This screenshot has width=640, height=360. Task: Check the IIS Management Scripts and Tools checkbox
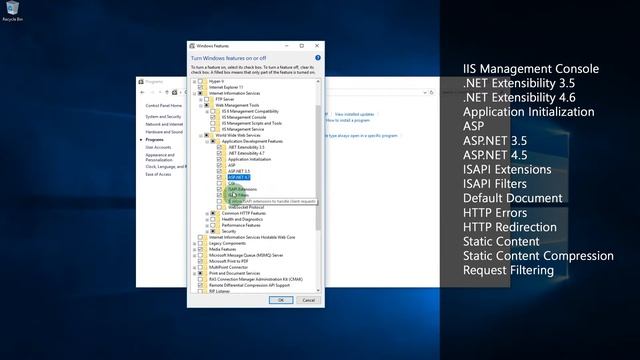pyautogui.click(x=213, y=123)
